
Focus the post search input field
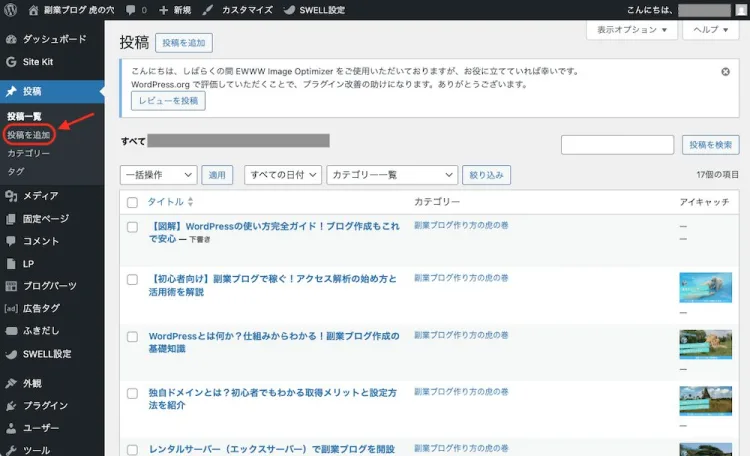(x=618, y=145)
